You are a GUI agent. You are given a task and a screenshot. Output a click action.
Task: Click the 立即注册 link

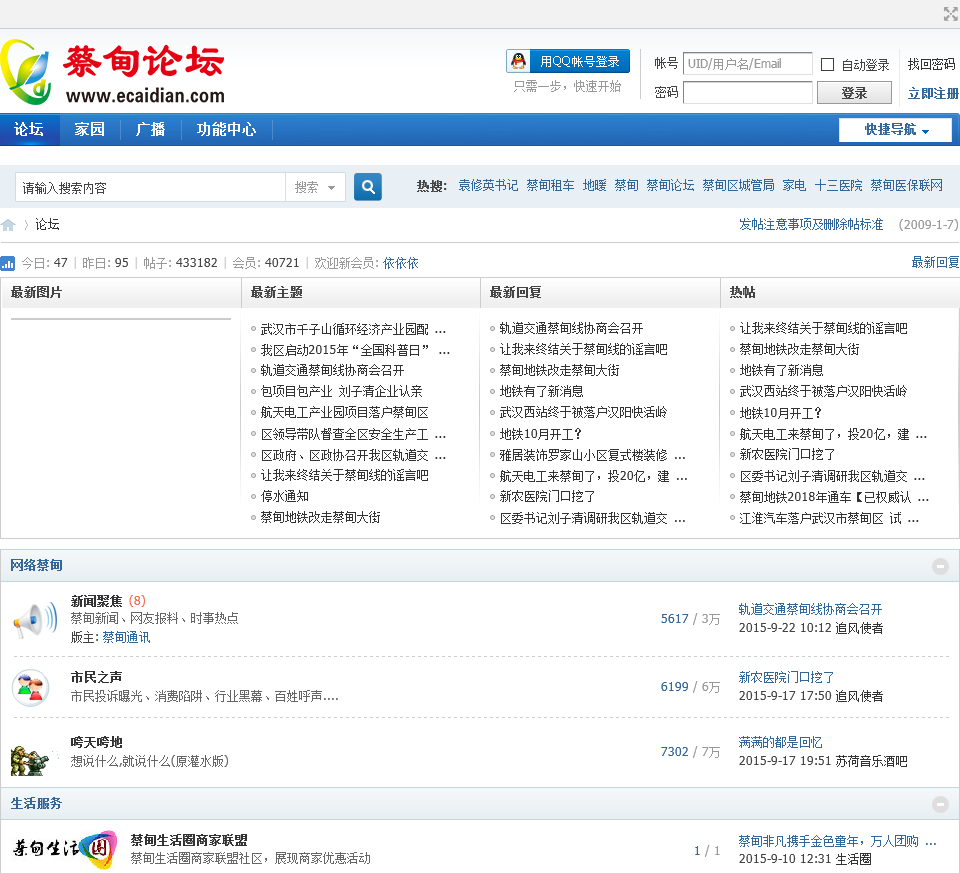tap(933, 94)
